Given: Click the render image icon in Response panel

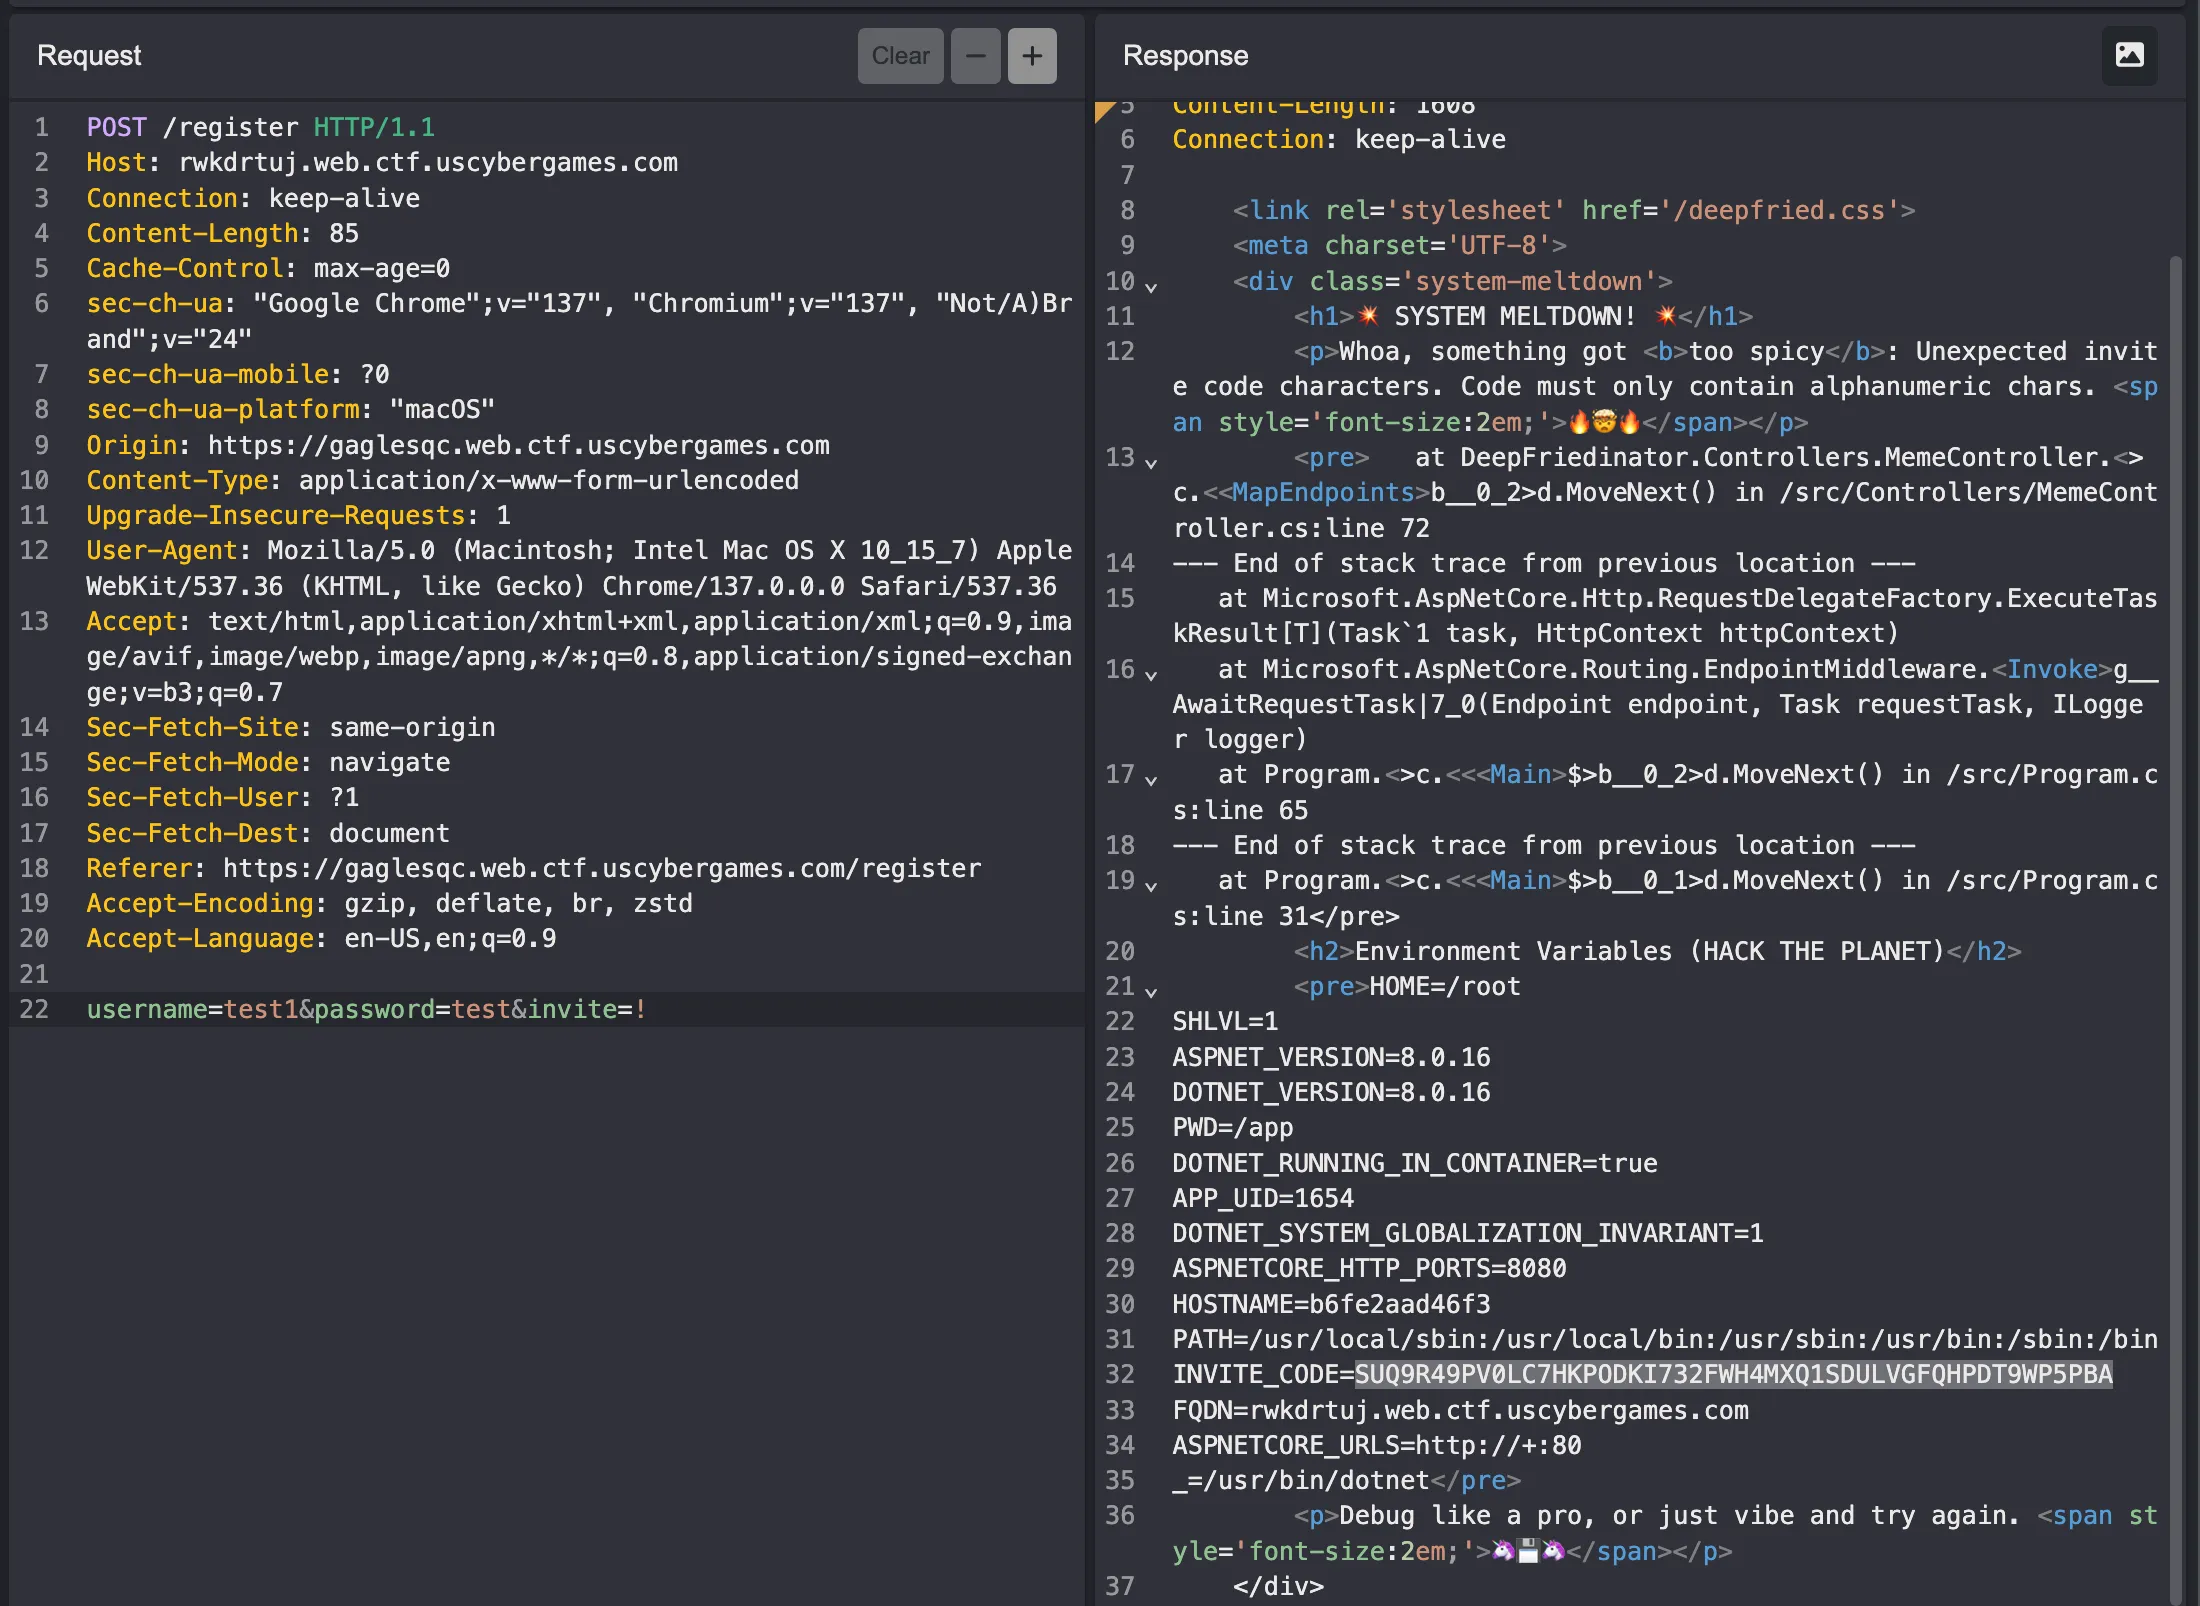Looking at the screenshot, I should [x=2129, y=55].
